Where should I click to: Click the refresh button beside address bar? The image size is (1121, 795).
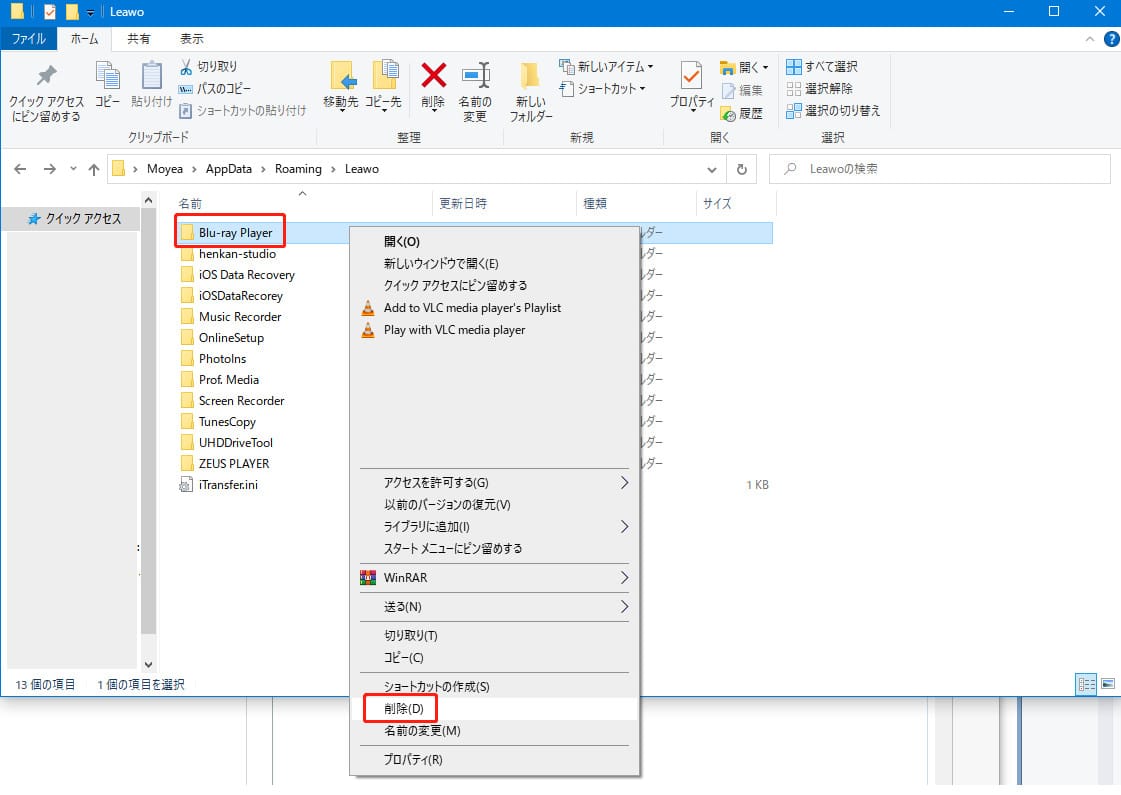click(741, 169)
